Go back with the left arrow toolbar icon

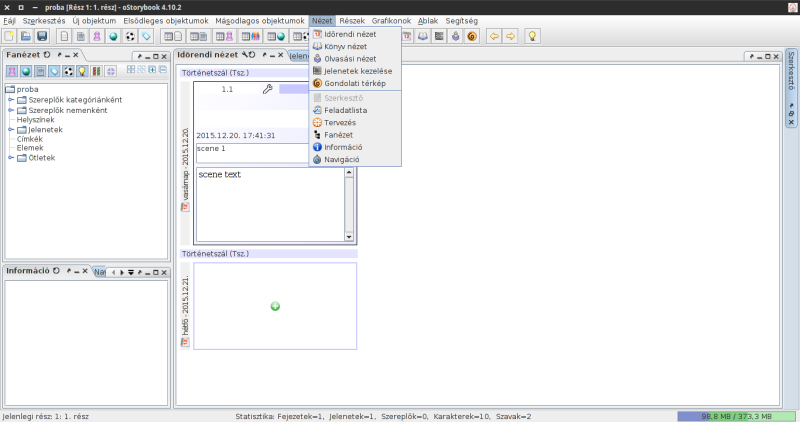(x=494, y=36)
